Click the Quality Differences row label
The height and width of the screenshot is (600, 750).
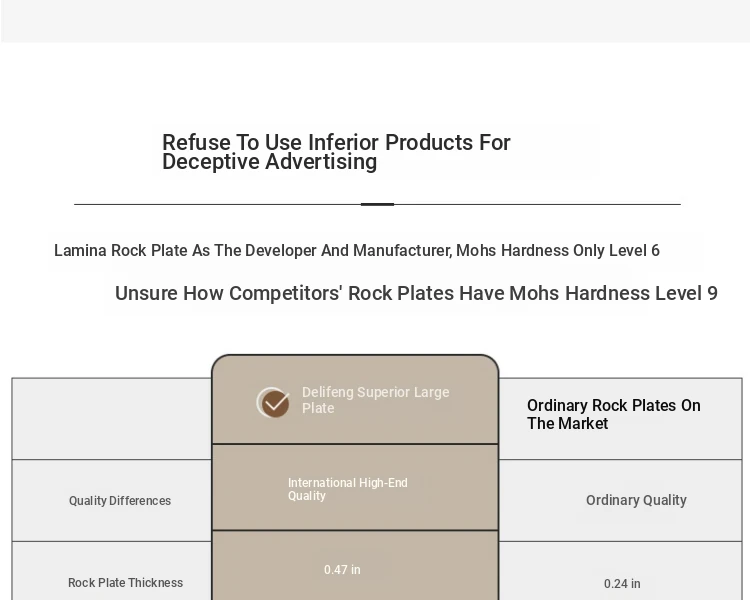click(120, 501)
